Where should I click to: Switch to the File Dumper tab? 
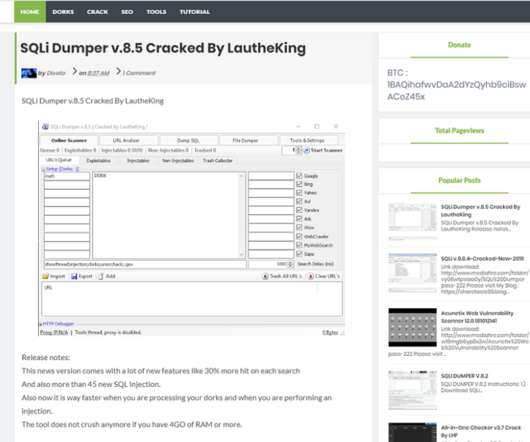(x=245, y=140)
